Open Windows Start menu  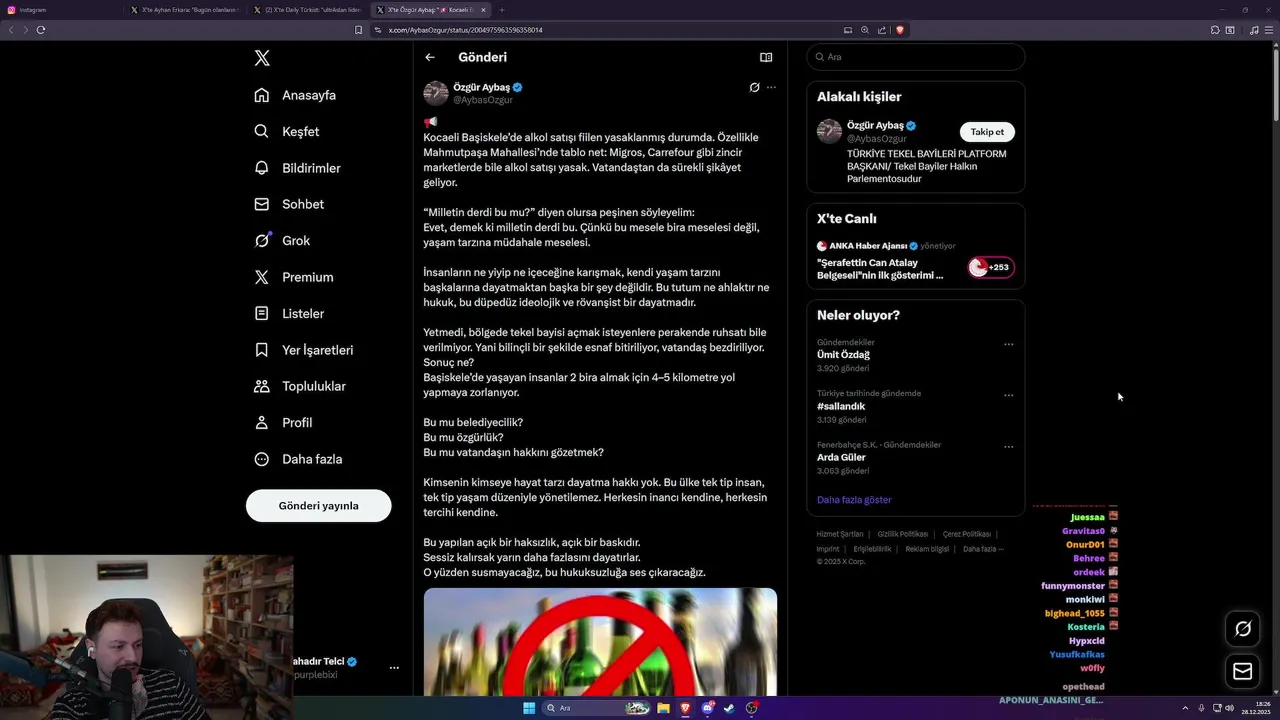pos(529,708)
